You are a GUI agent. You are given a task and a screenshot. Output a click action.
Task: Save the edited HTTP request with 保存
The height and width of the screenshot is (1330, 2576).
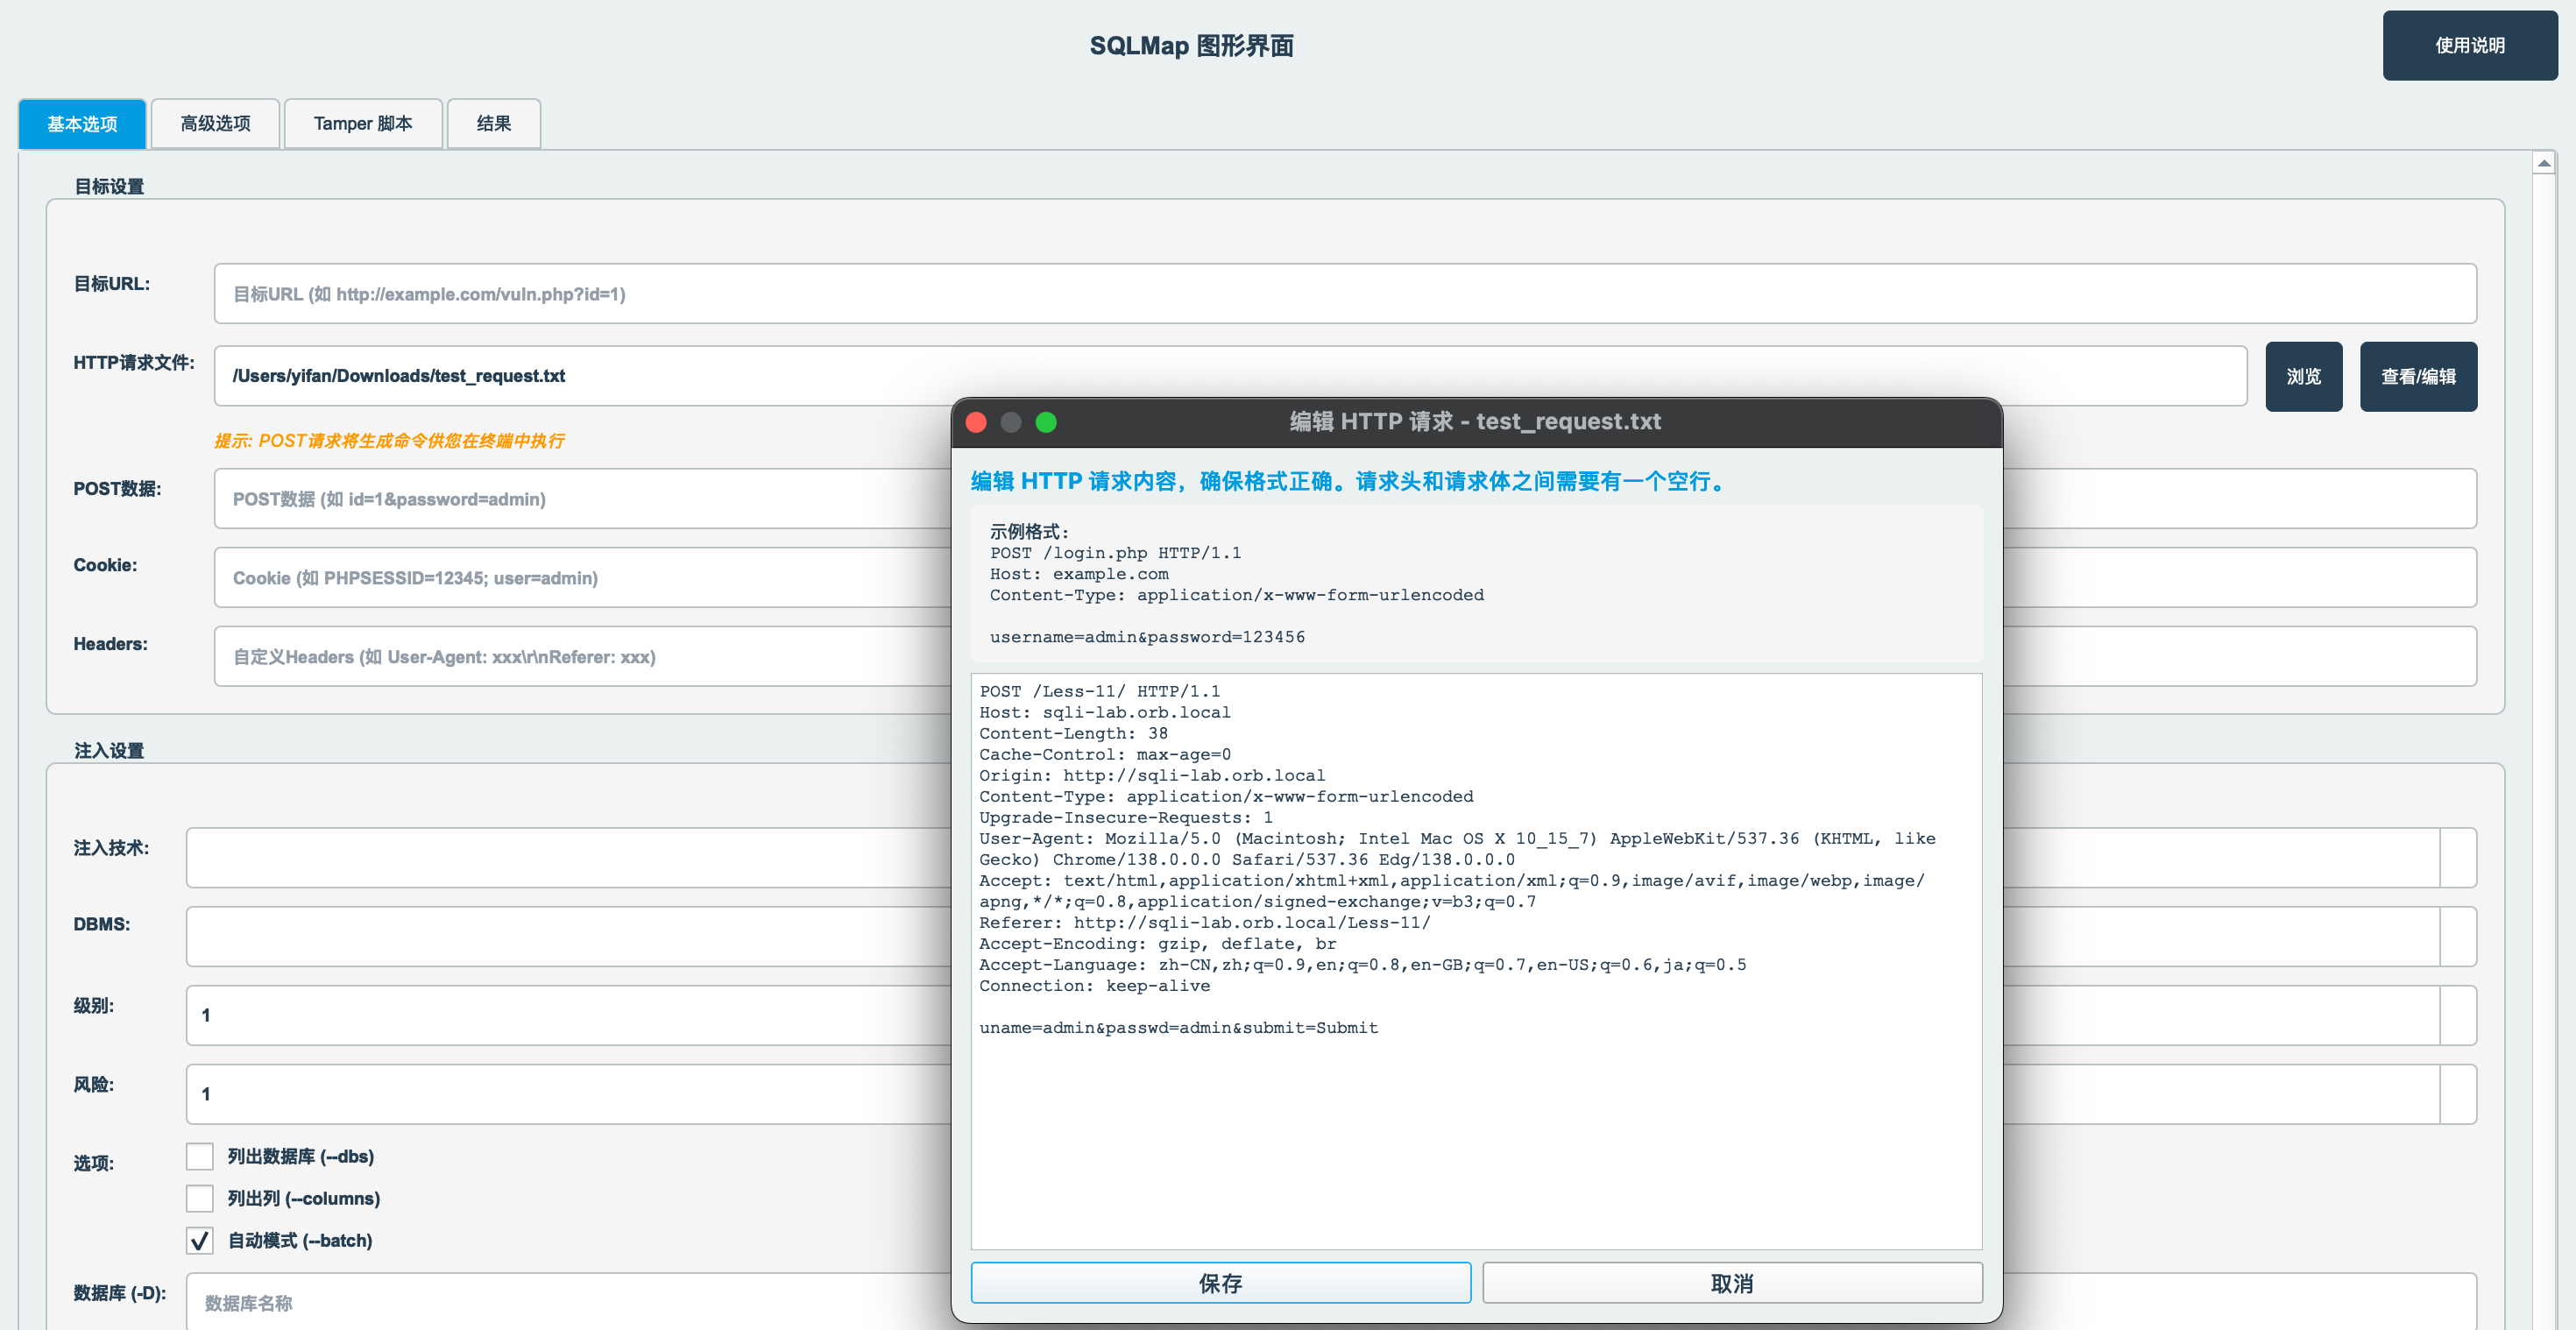[1220, 1283]
